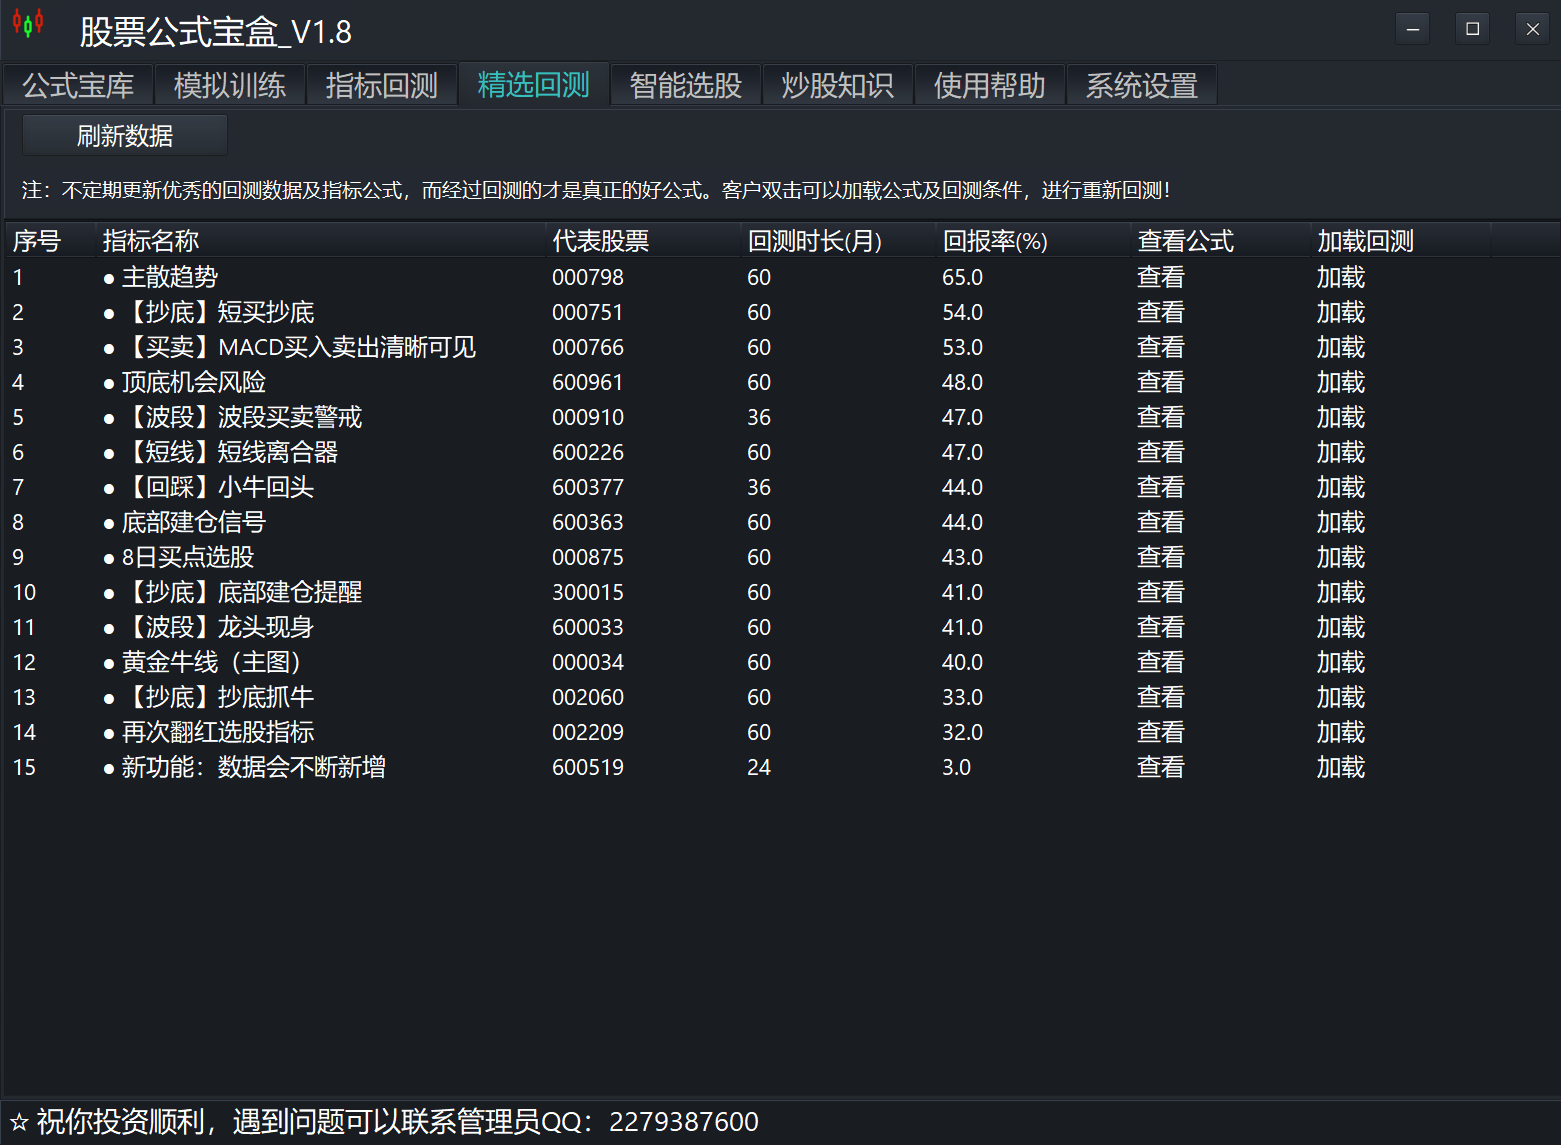Click the candlestick app logo icon
This screenshot has height=1145, width=1561.
click(28, 24)
